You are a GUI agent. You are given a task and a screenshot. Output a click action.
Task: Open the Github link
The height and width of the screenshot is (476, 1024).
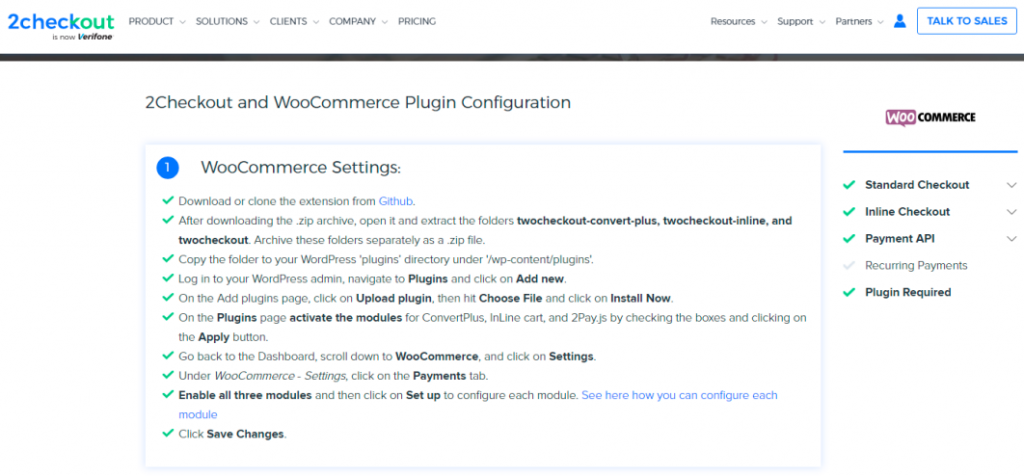coord(395,201)
